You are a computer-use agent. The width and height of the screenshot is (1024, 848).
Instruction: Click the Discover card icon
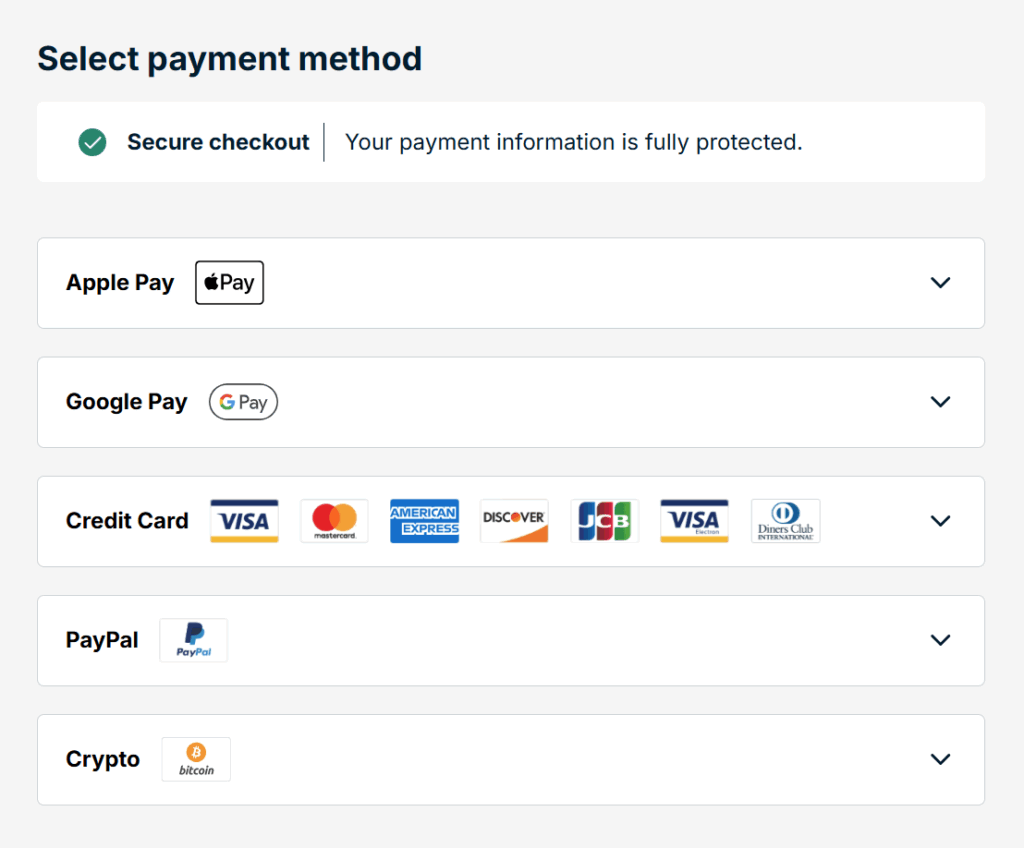click(514, 521)
